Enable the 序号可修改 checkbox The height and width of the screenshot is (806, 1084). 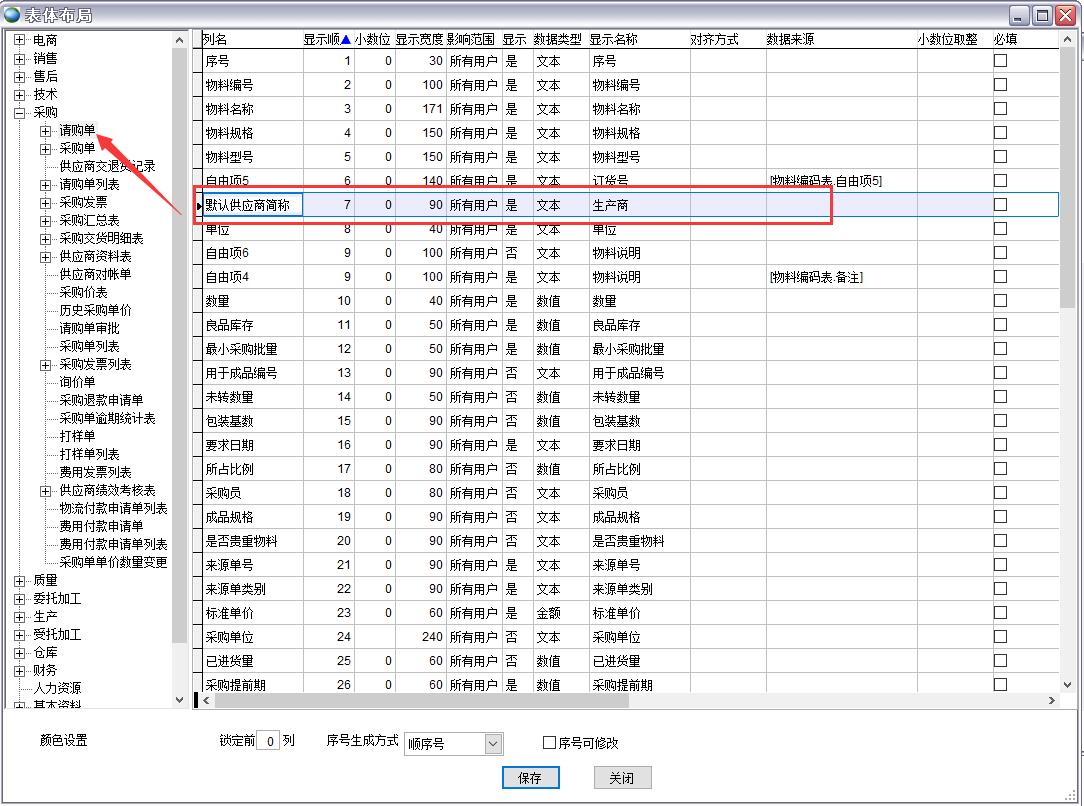coord(549,743)
